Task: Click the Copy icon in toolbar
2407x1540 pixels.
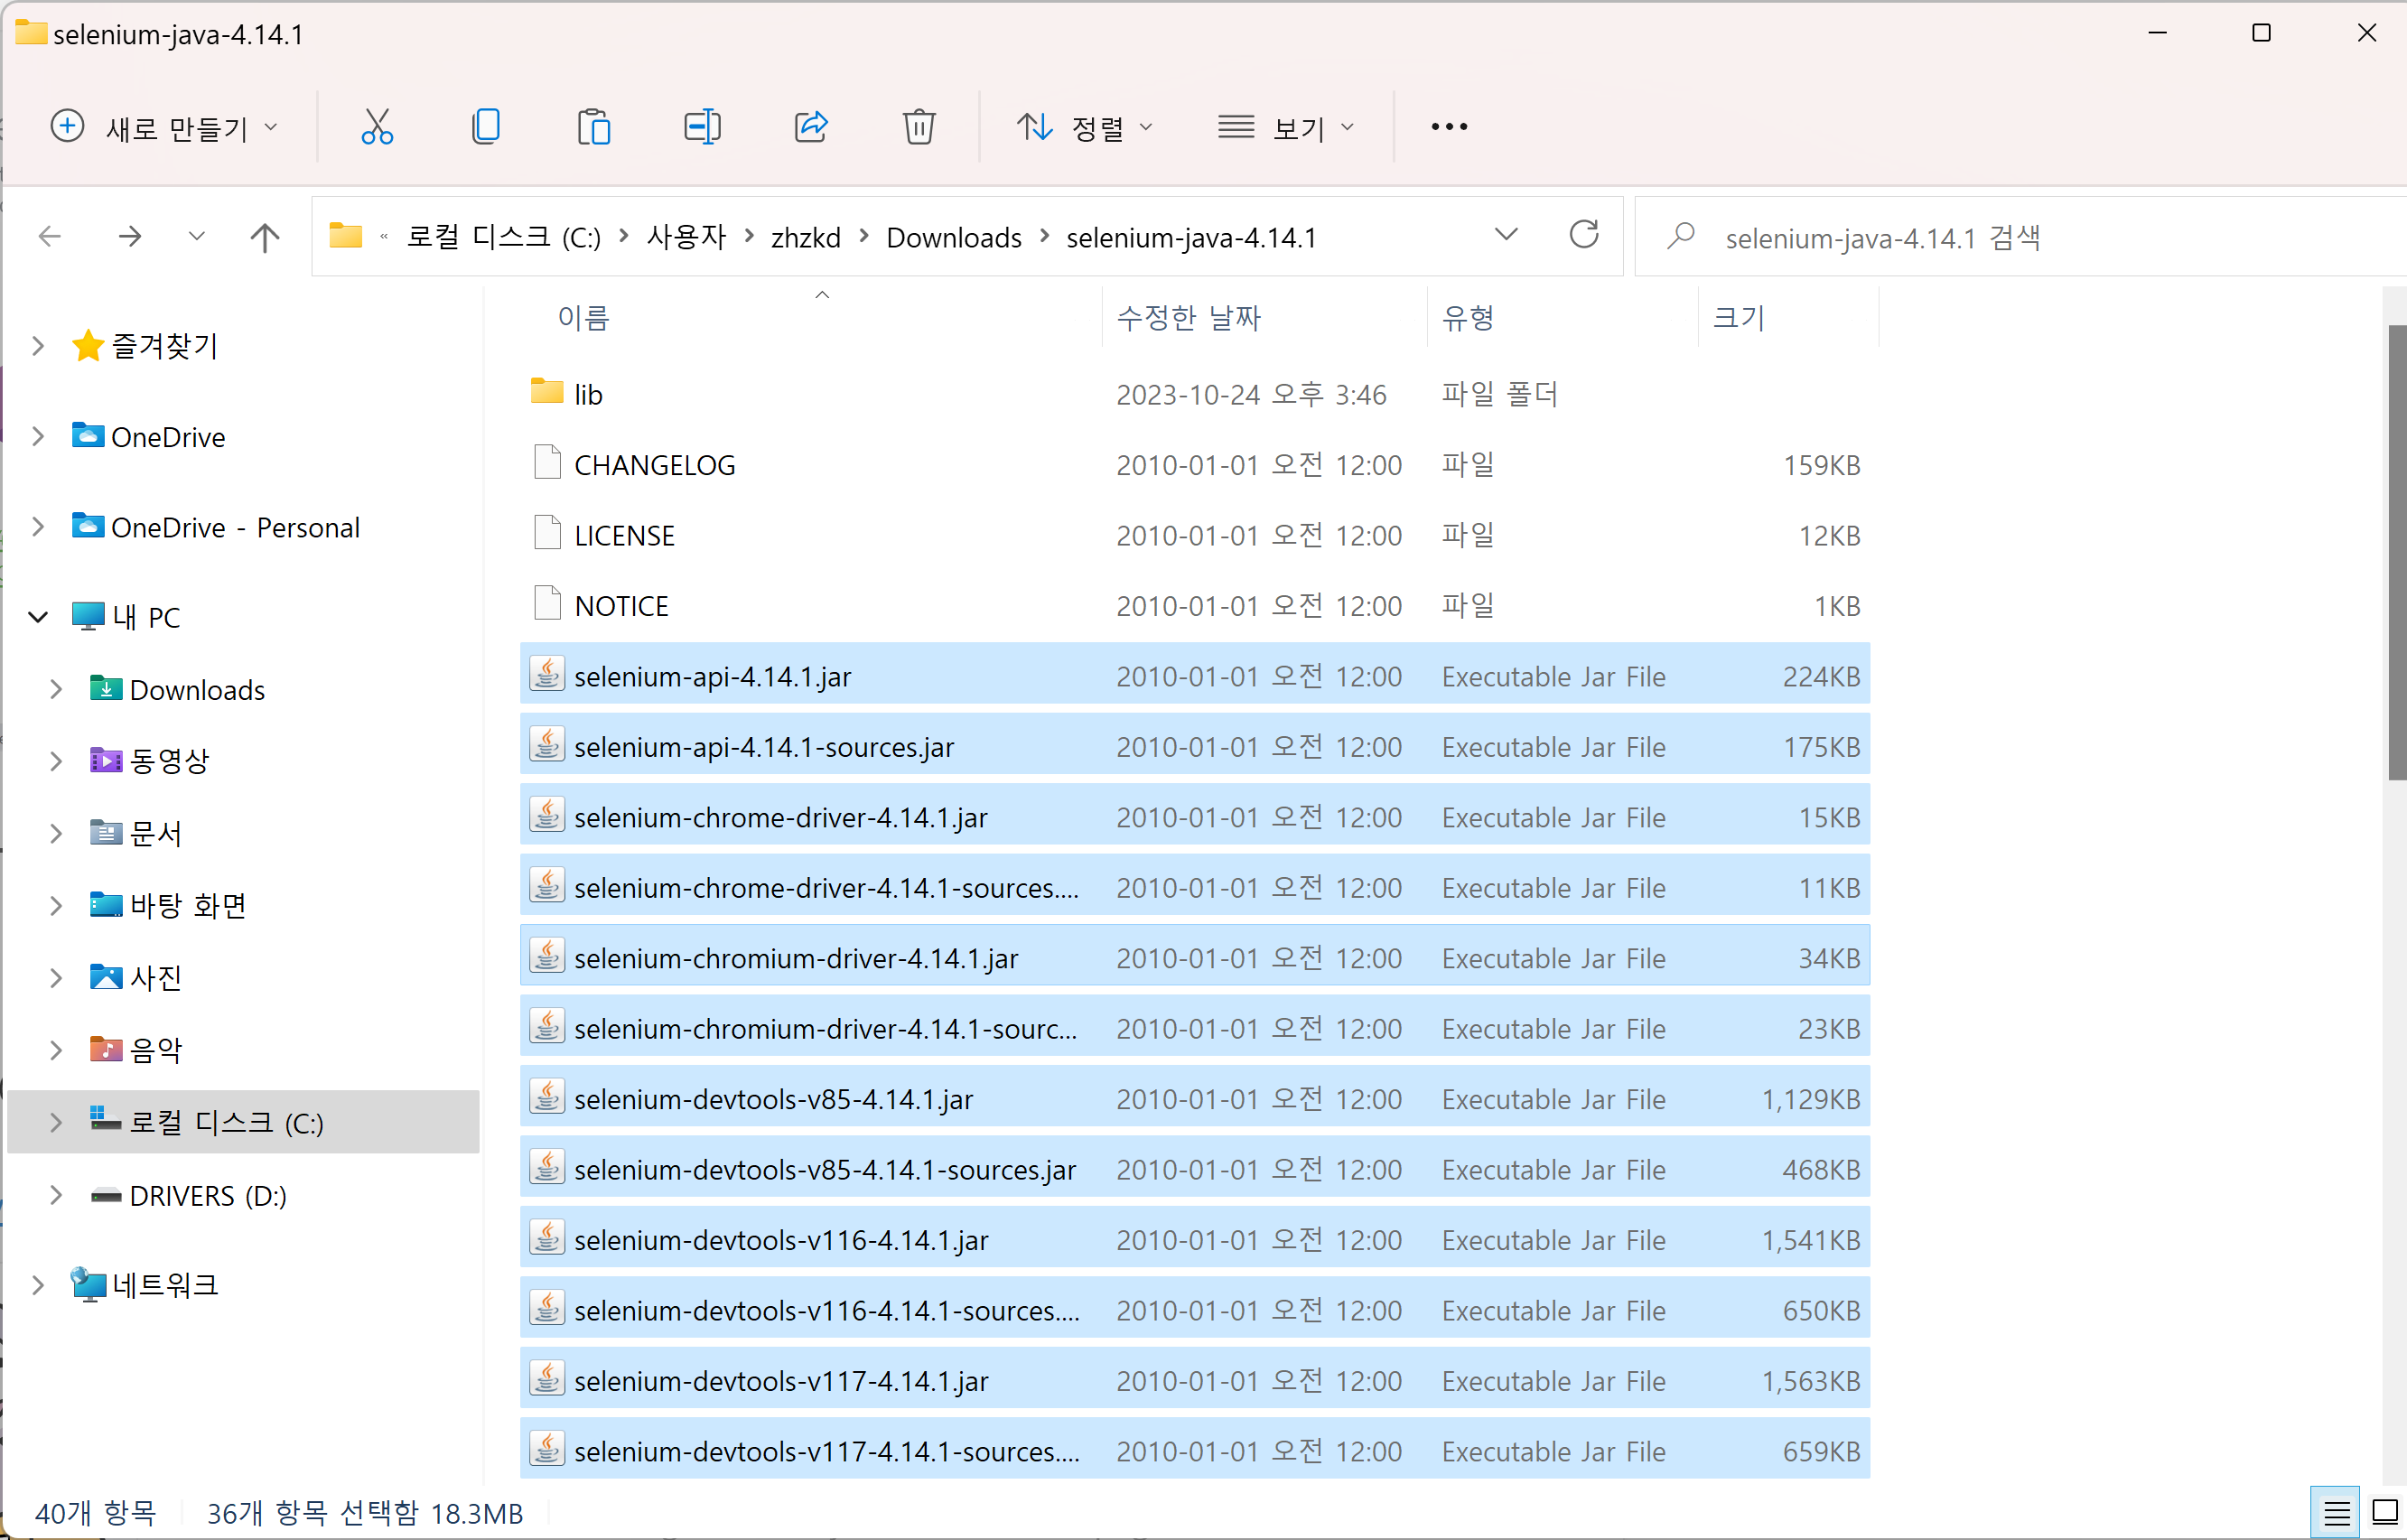Action: tap(486, 127)
